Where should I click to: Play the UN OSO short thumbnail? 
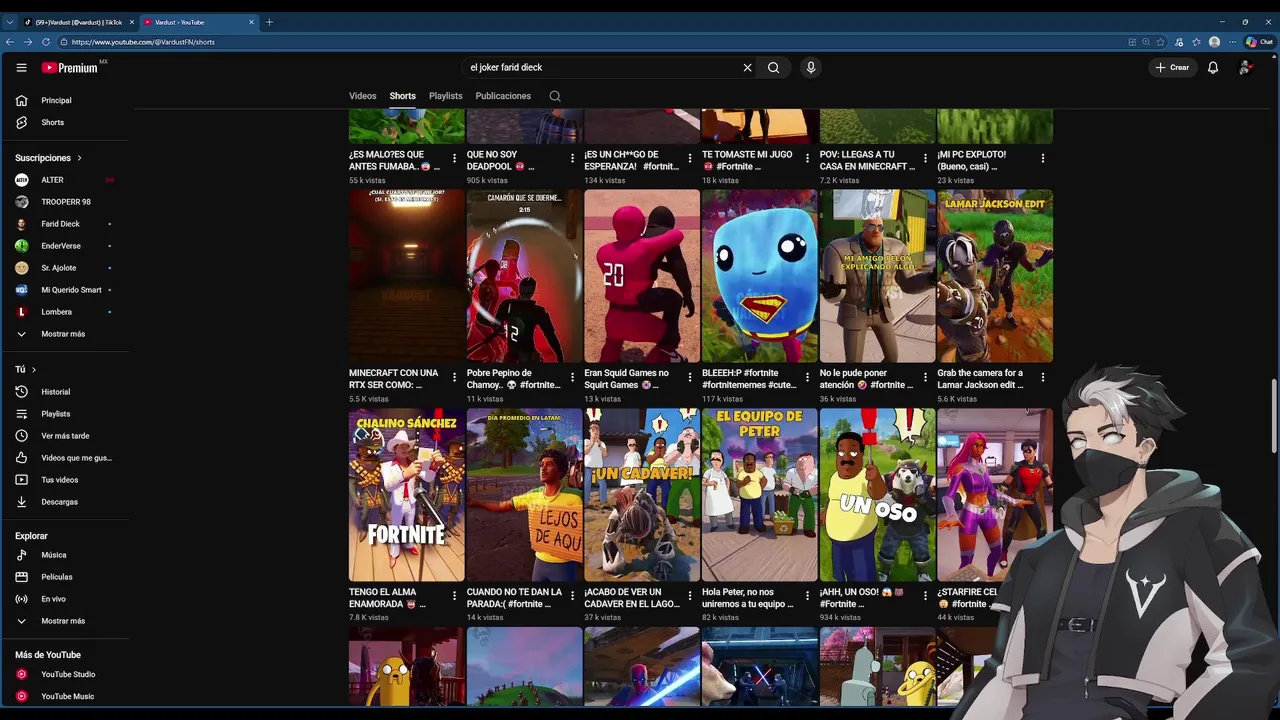pos(877,494)
